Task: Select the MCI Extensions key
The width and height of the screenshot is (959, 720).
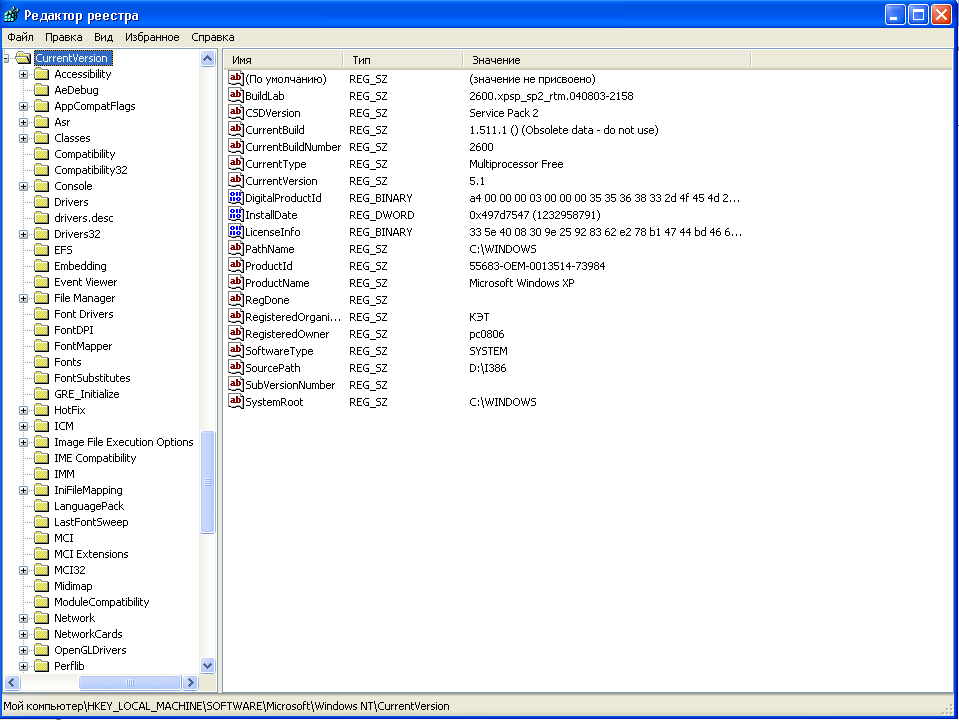Action: pos(91,554)
